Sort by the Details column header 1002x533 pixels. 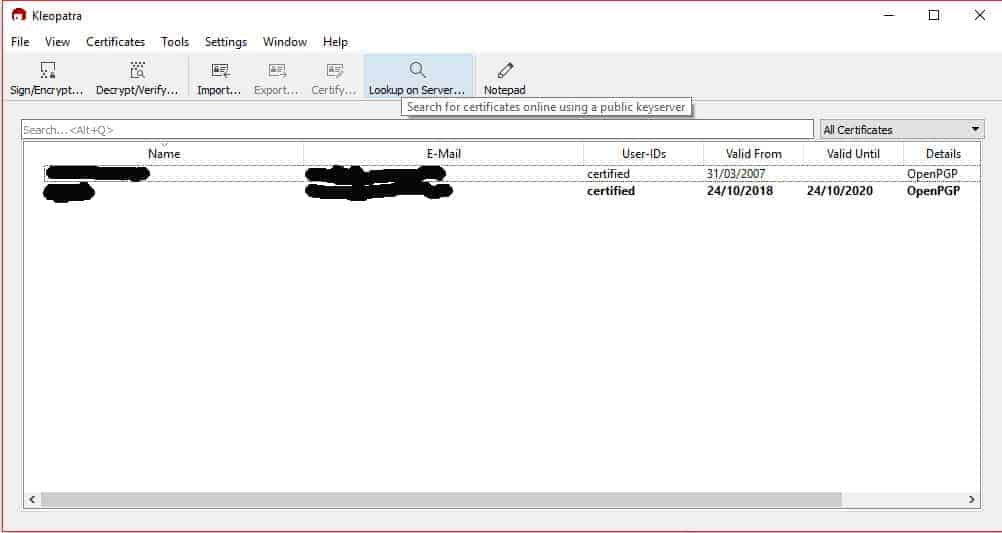tap(943, 153)
